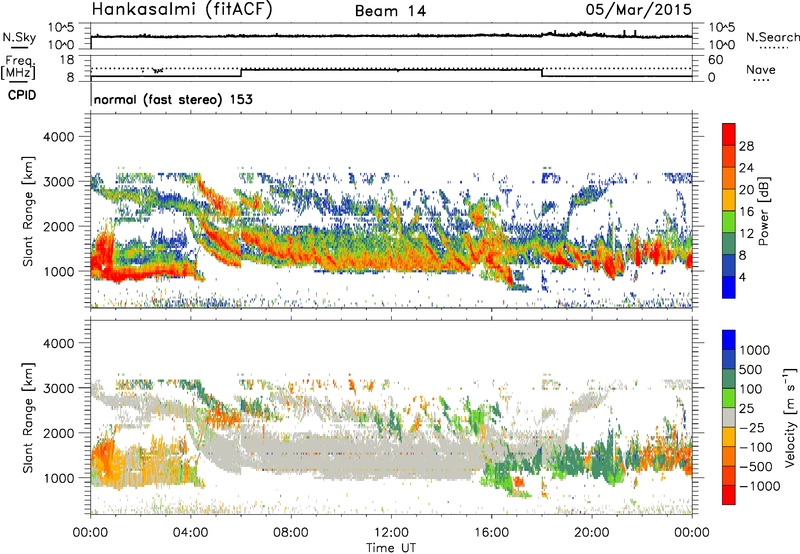Click the '-25' velocity colorbar value
This screenshot has height=554, width=800.
click(752, 427)
